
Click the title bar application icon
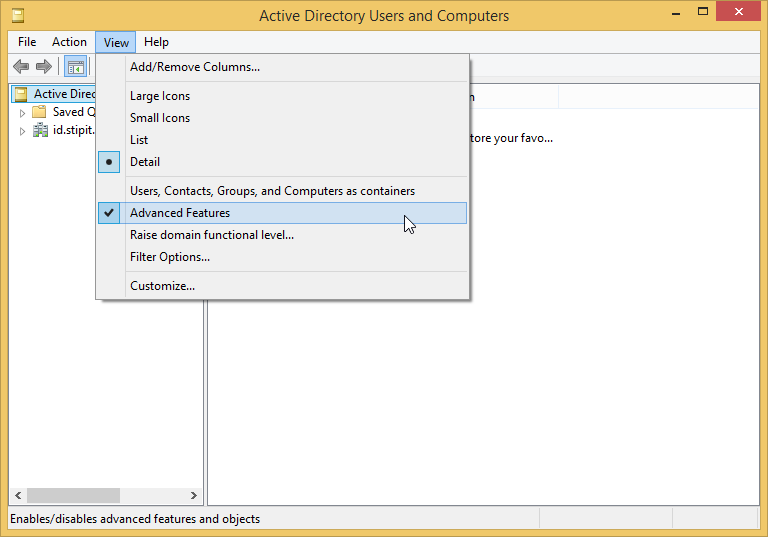pos(18,16)
